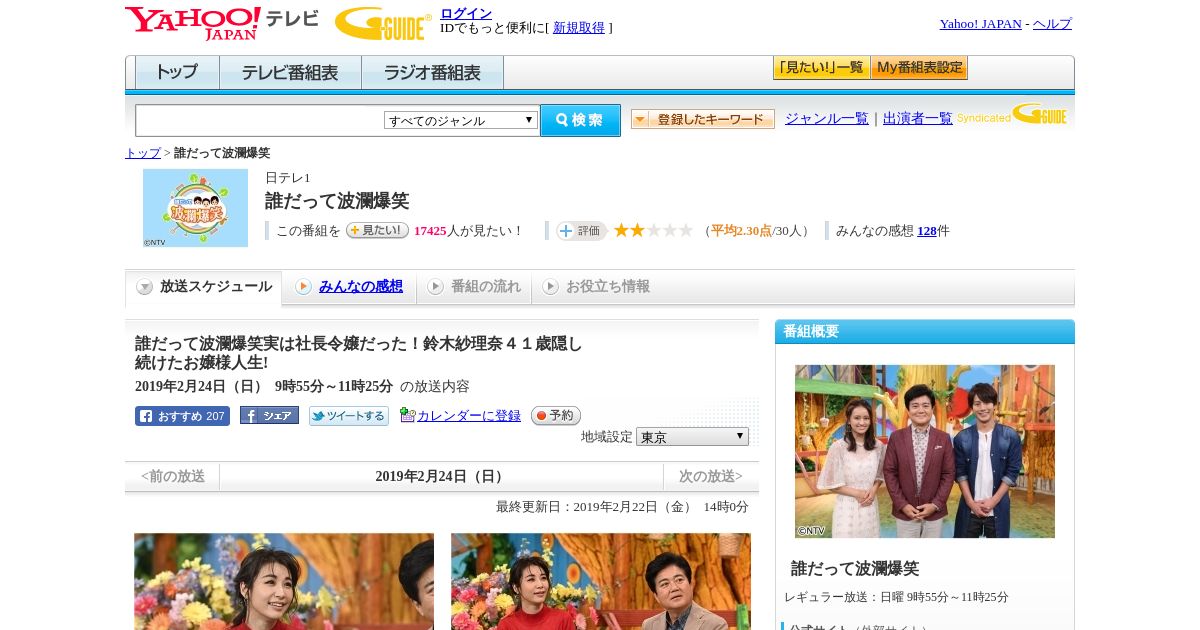The height and width of the screenshot is (630, 1200).
Task: Click the calendar icon beside カレンダーに登録
Action: click(407, 415)
